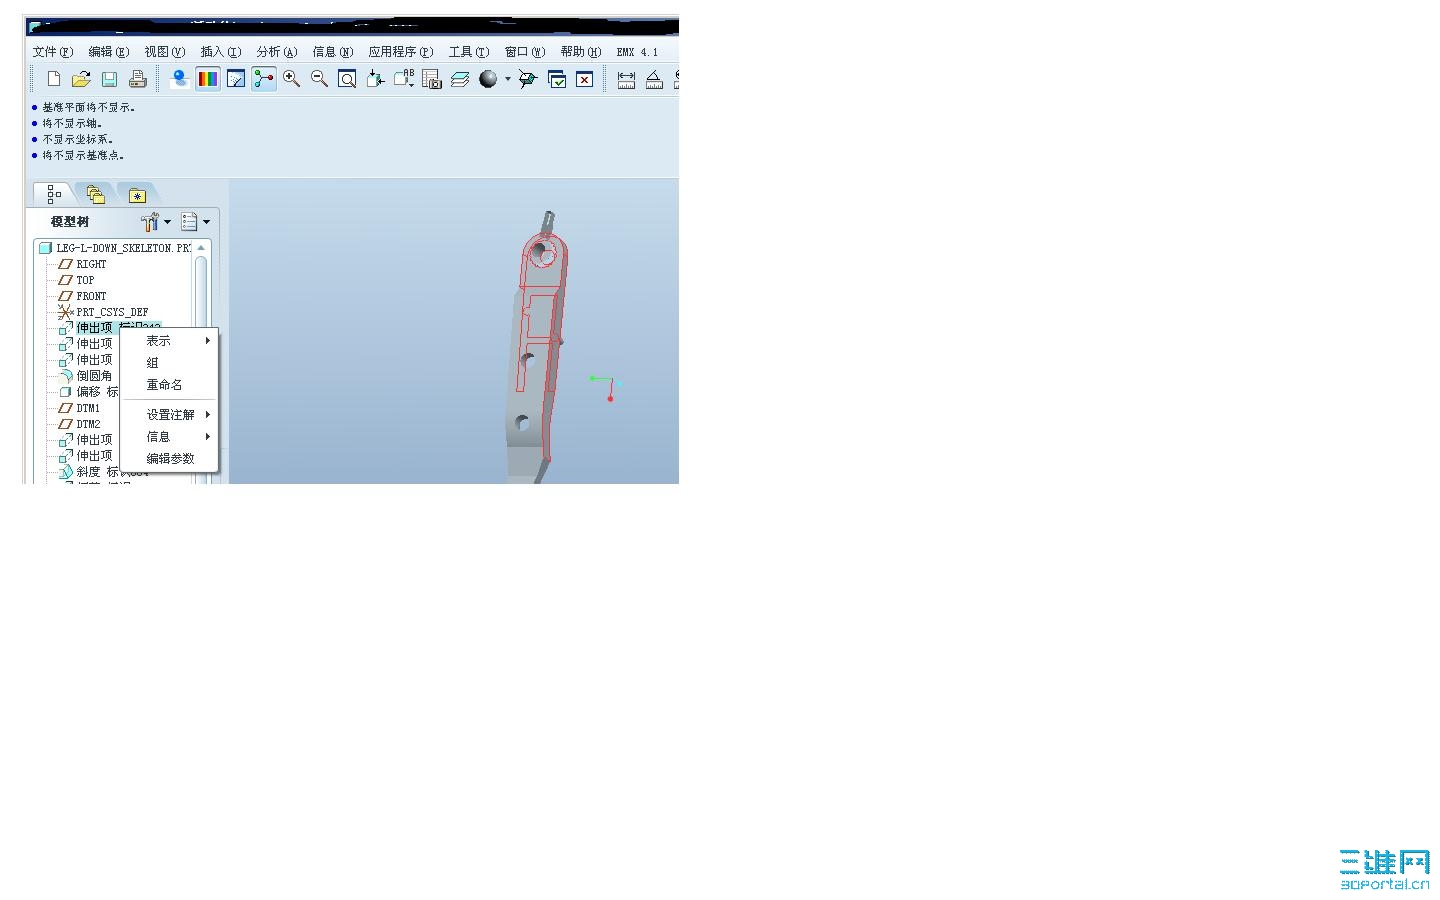
Task: Save the model with the disk icon
Action: (x=109, y=79)
